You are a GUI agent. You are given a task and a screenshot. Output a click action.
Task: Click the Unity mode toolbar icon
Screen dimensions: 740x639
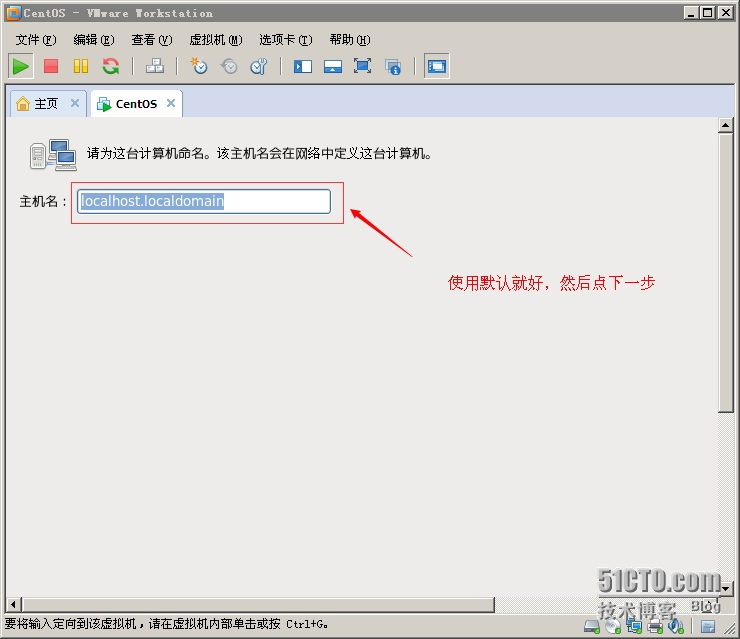coord(393,67)
